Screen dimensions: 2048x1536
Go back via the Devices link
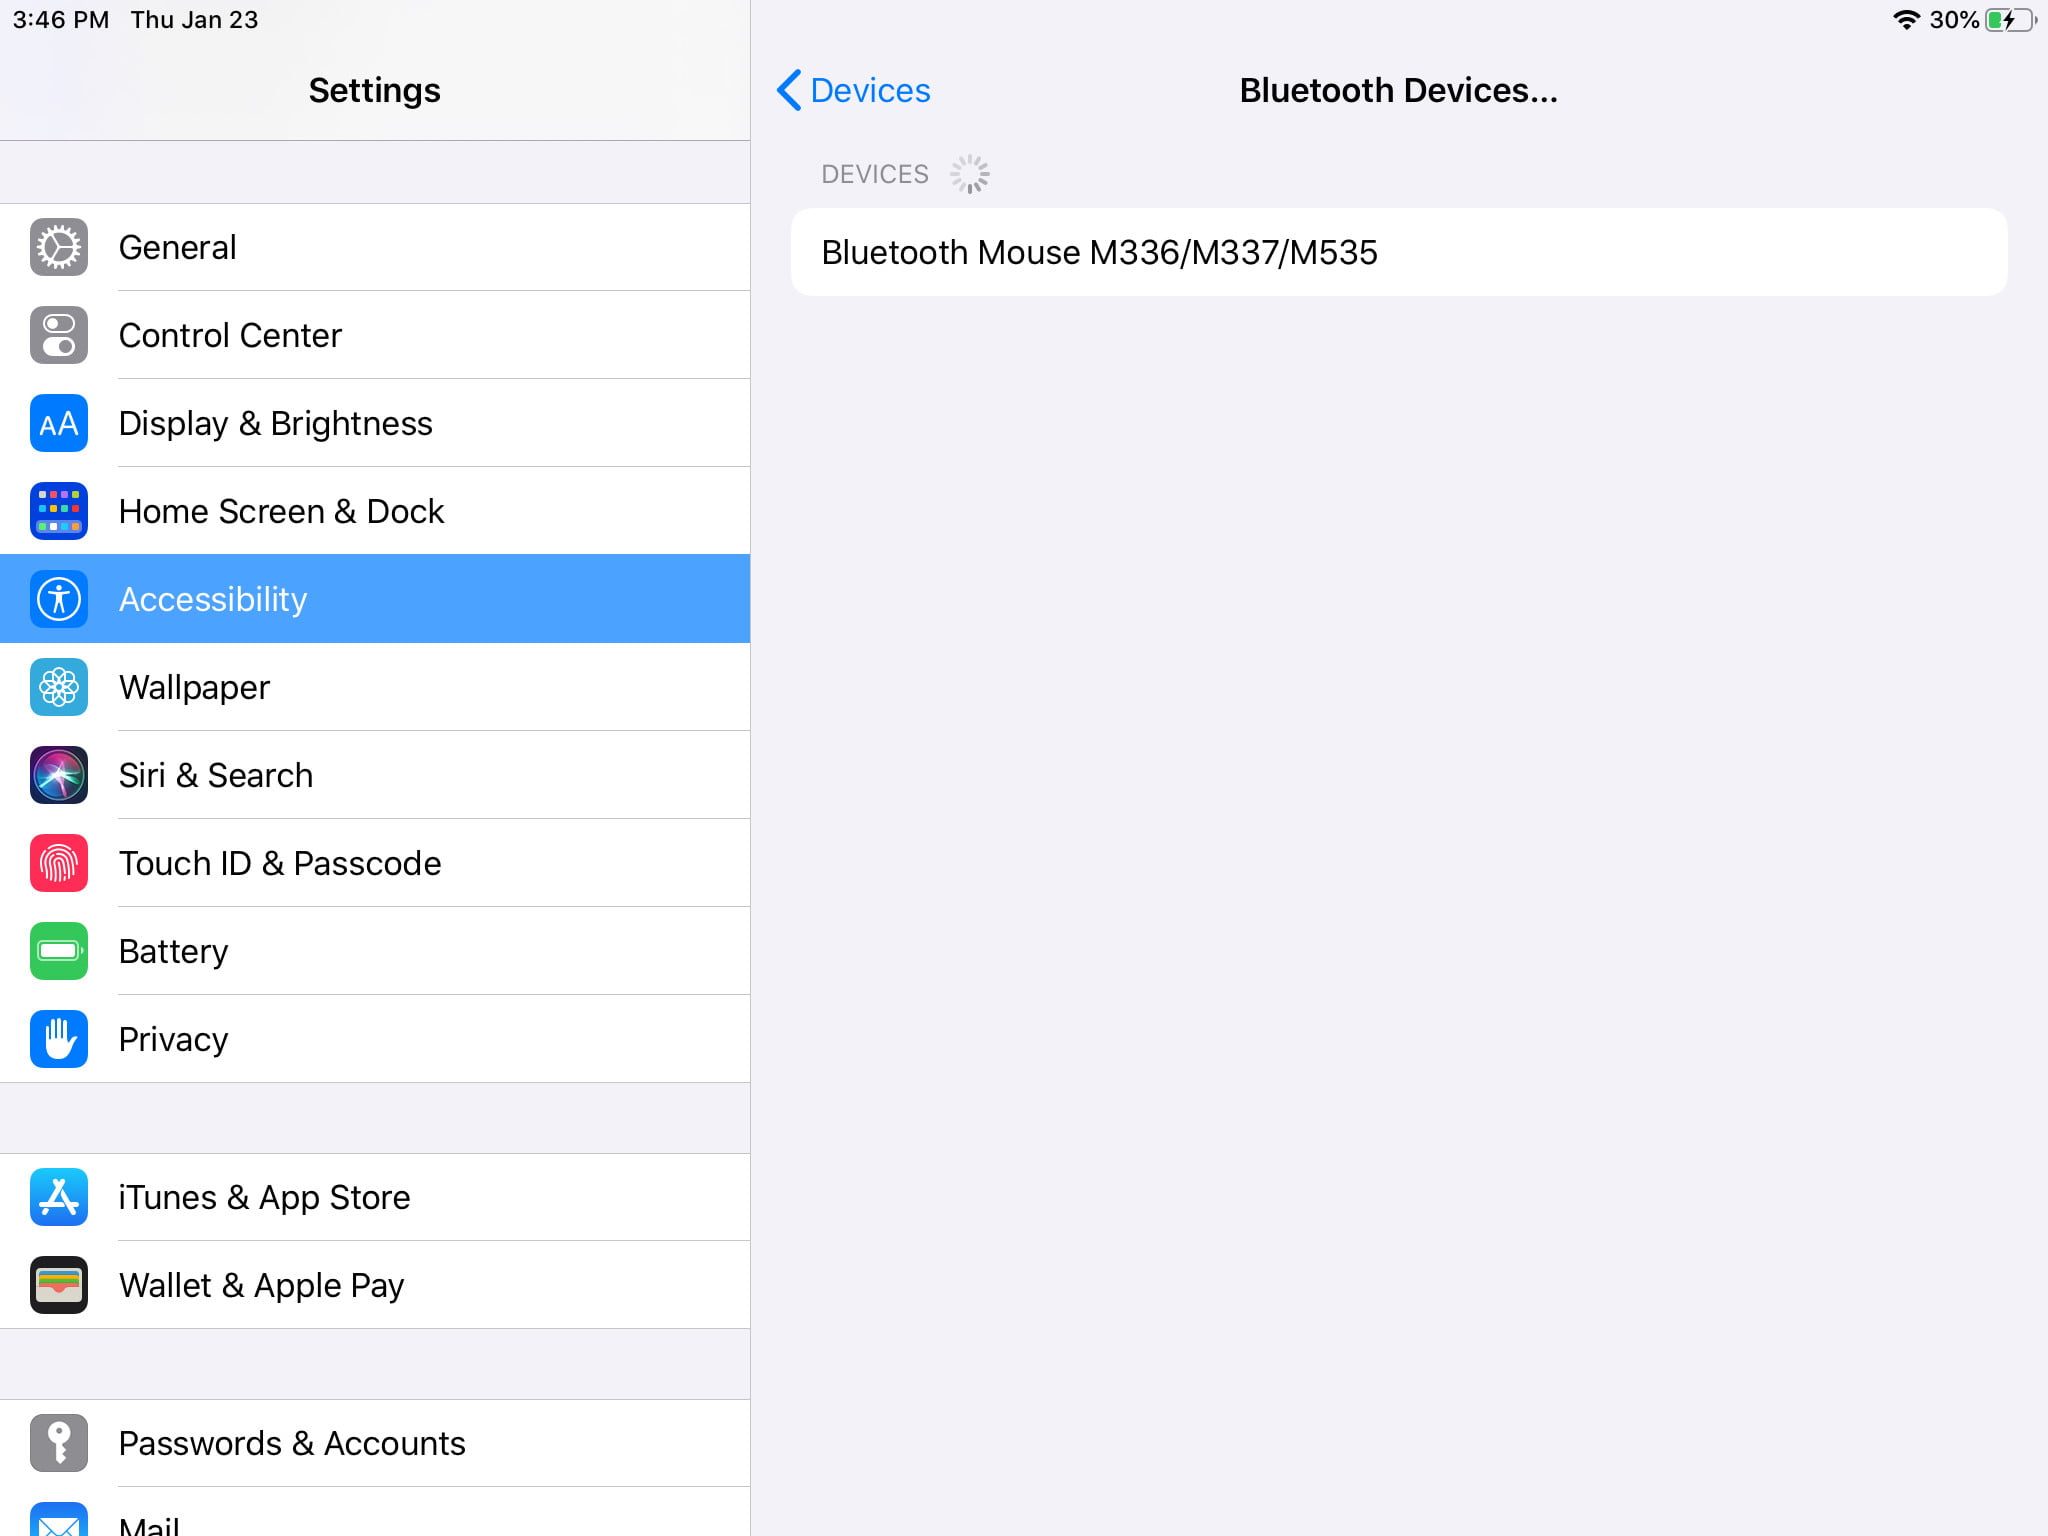coord(868,90)
